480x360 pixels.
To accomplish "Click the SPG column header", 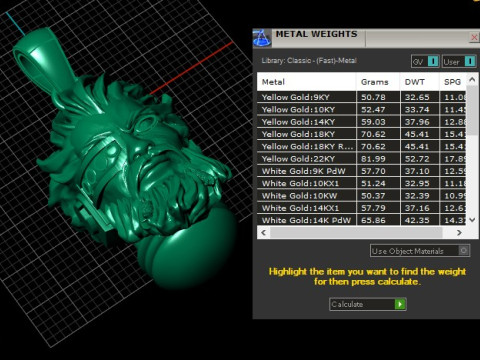I will click(452, 82).
